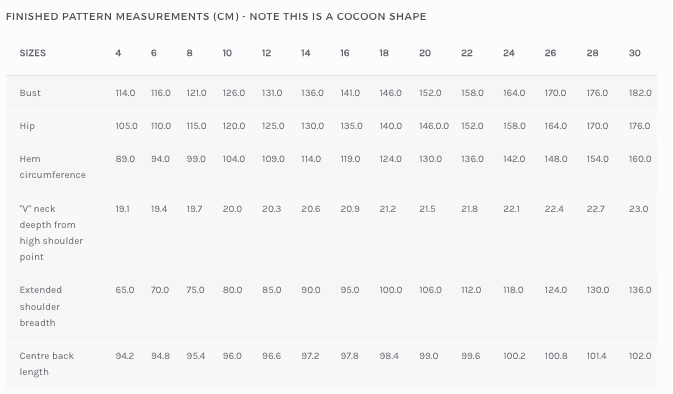Select the 182.0 bust measurement

pos(640,93)
